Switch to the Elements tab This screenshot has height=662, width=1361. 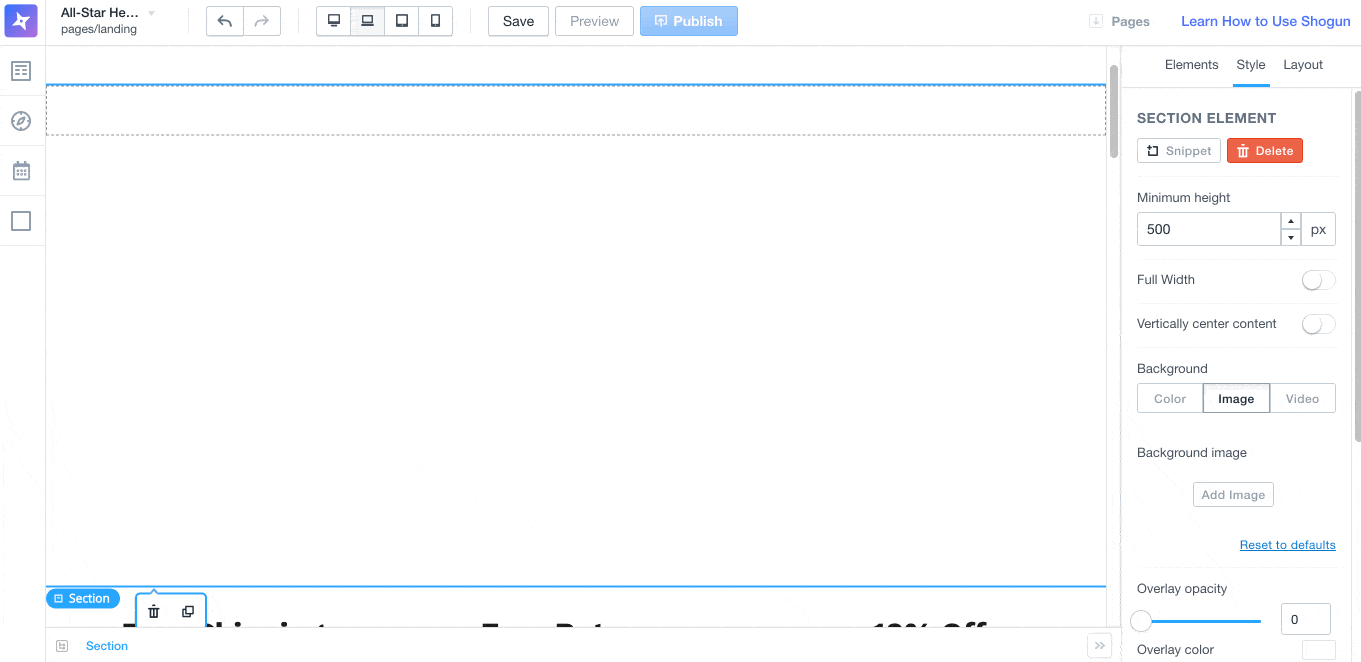tap(1191, 65)
